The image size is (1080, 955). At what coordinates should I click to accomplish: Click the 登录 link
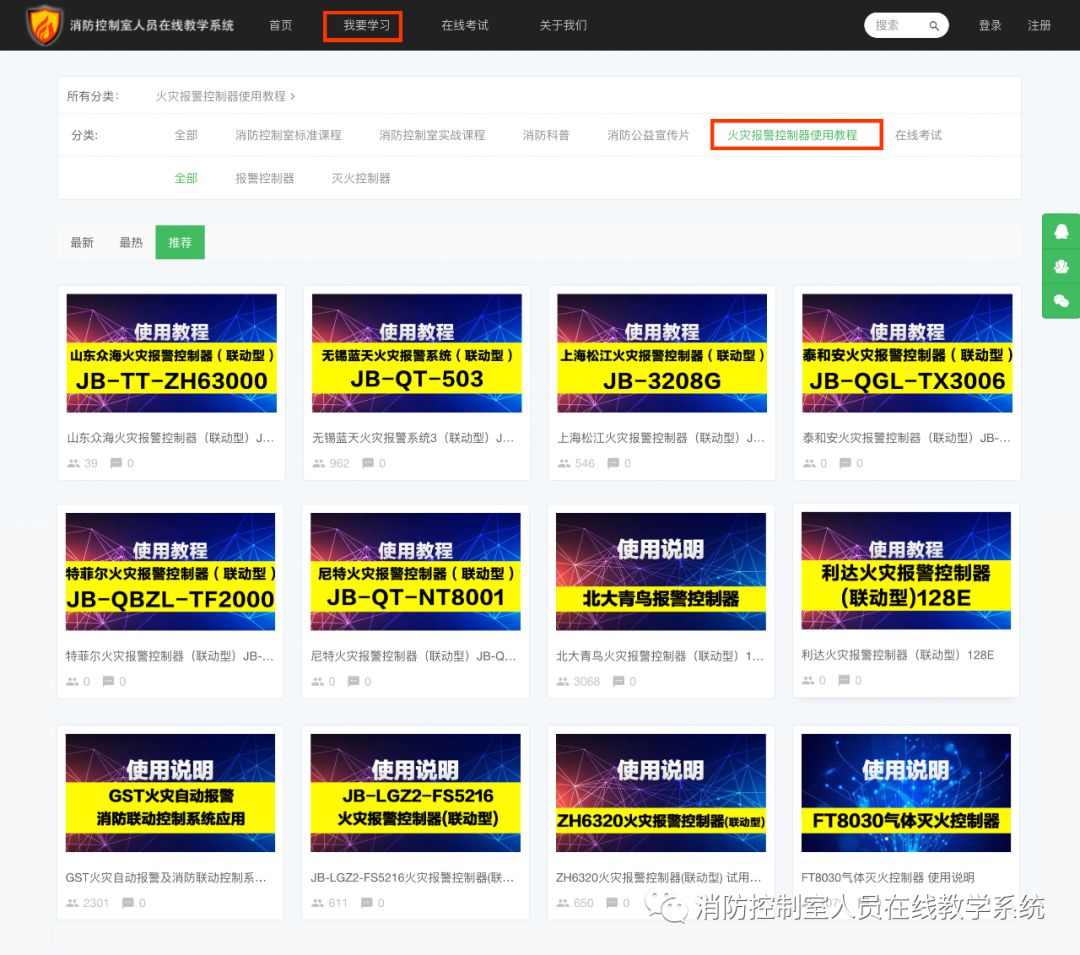pyautogui.click(x=990, y=25)
